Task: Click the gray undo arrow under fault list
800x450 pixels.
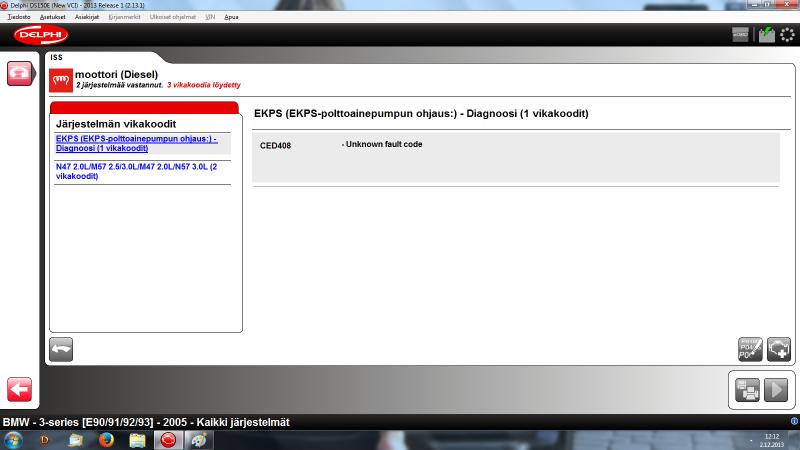Action: pos(61,349)
